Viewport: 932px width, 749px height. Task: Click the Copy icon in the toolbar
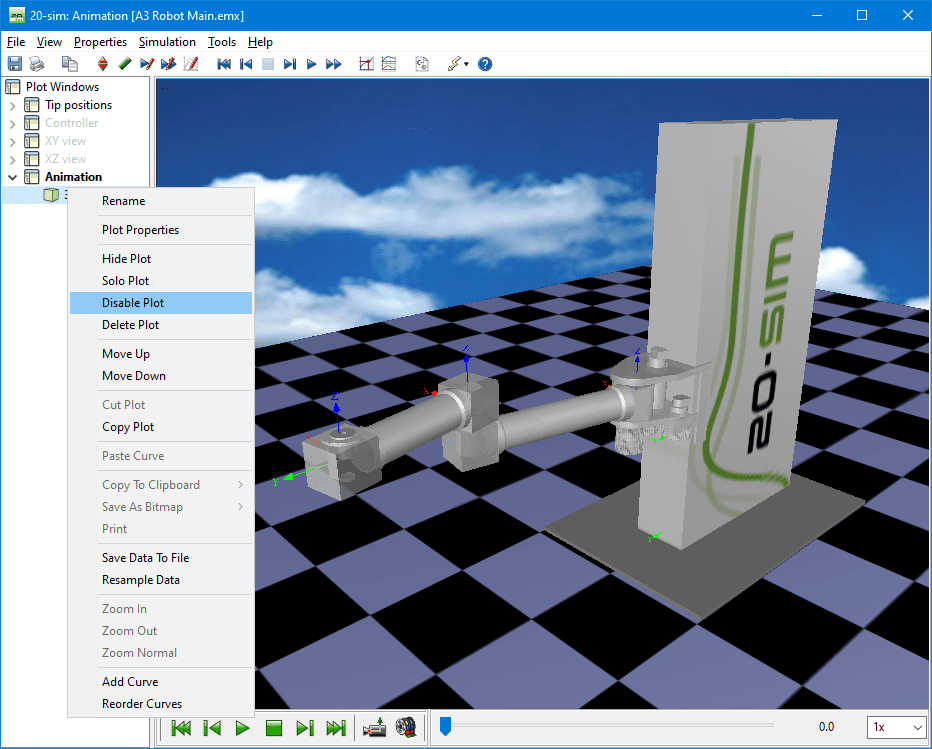click(69, 64)
